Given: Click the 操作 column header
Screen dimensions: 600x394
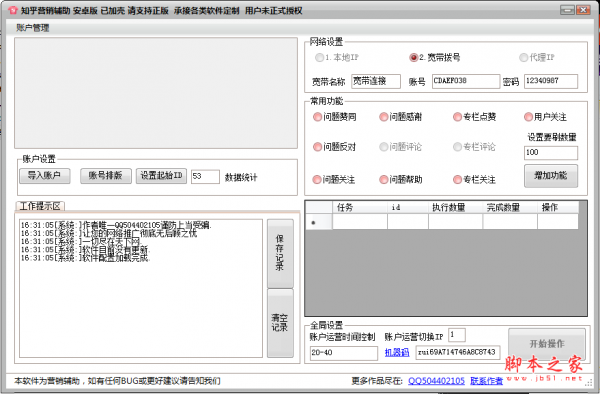Looking at the screenshot, I should tap(558, 207).
